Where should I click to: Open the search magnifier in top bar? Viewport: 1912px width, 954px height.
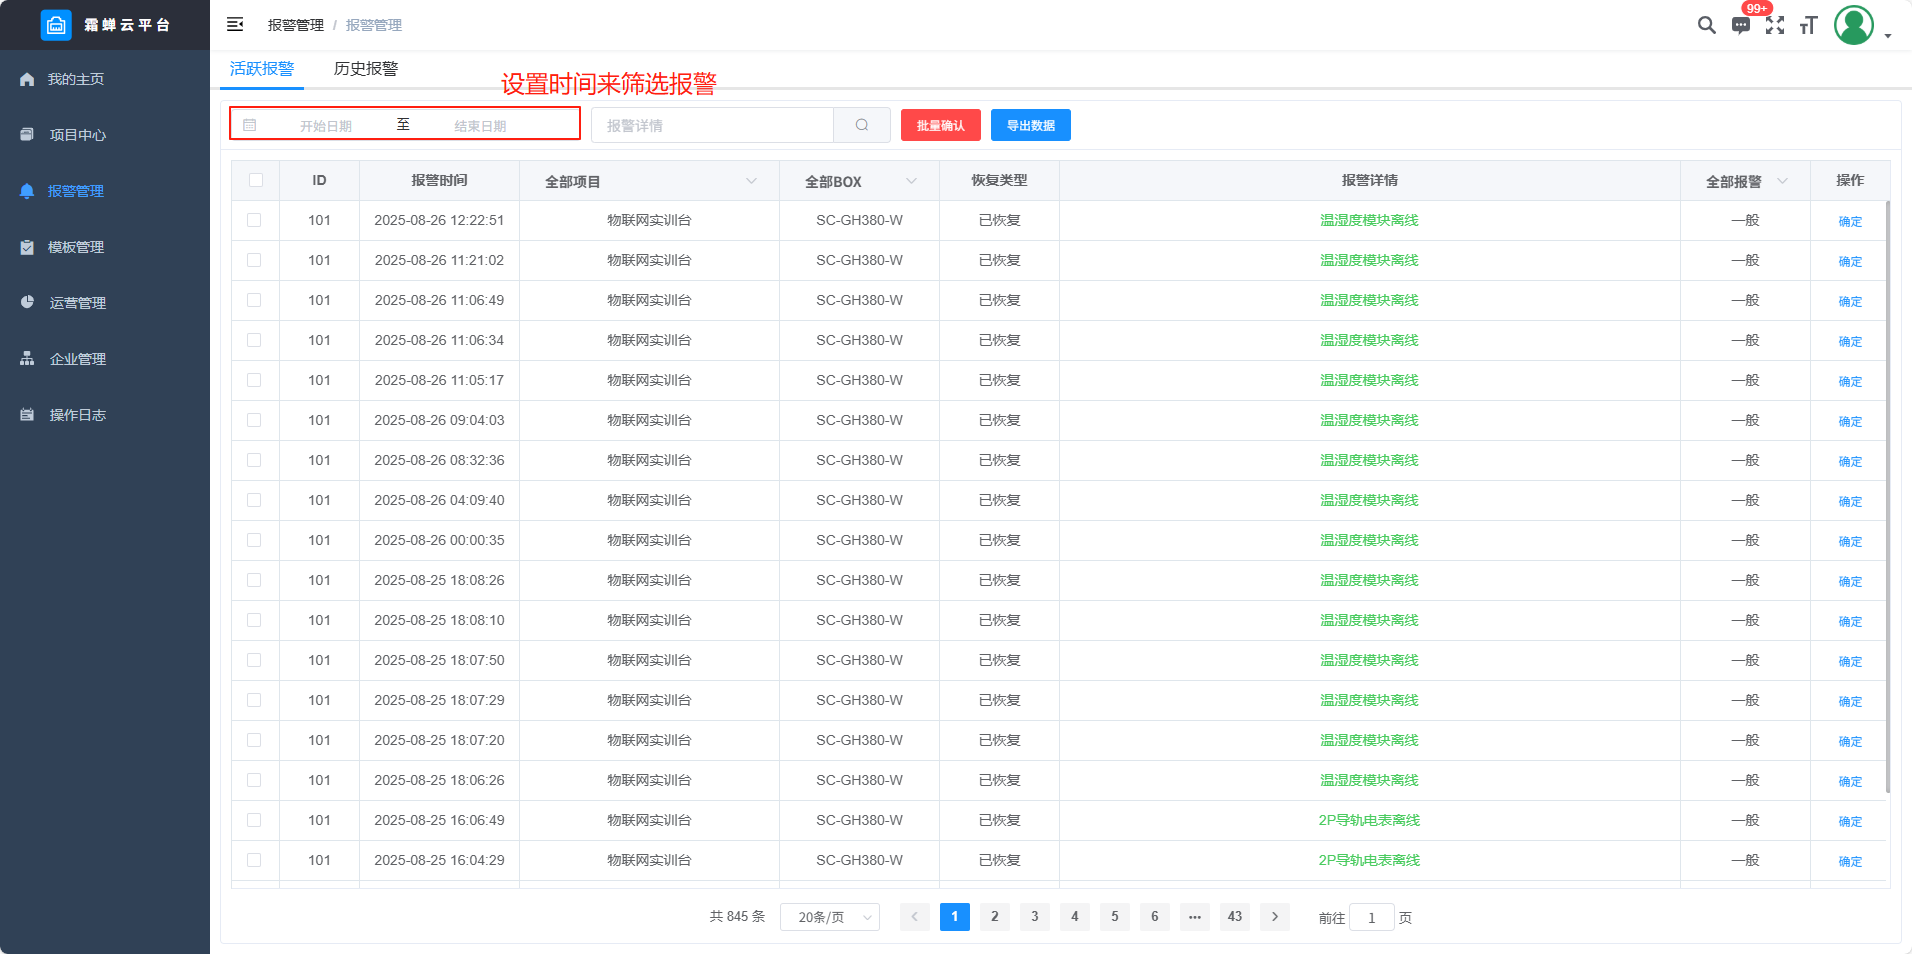click(1706, 25)
